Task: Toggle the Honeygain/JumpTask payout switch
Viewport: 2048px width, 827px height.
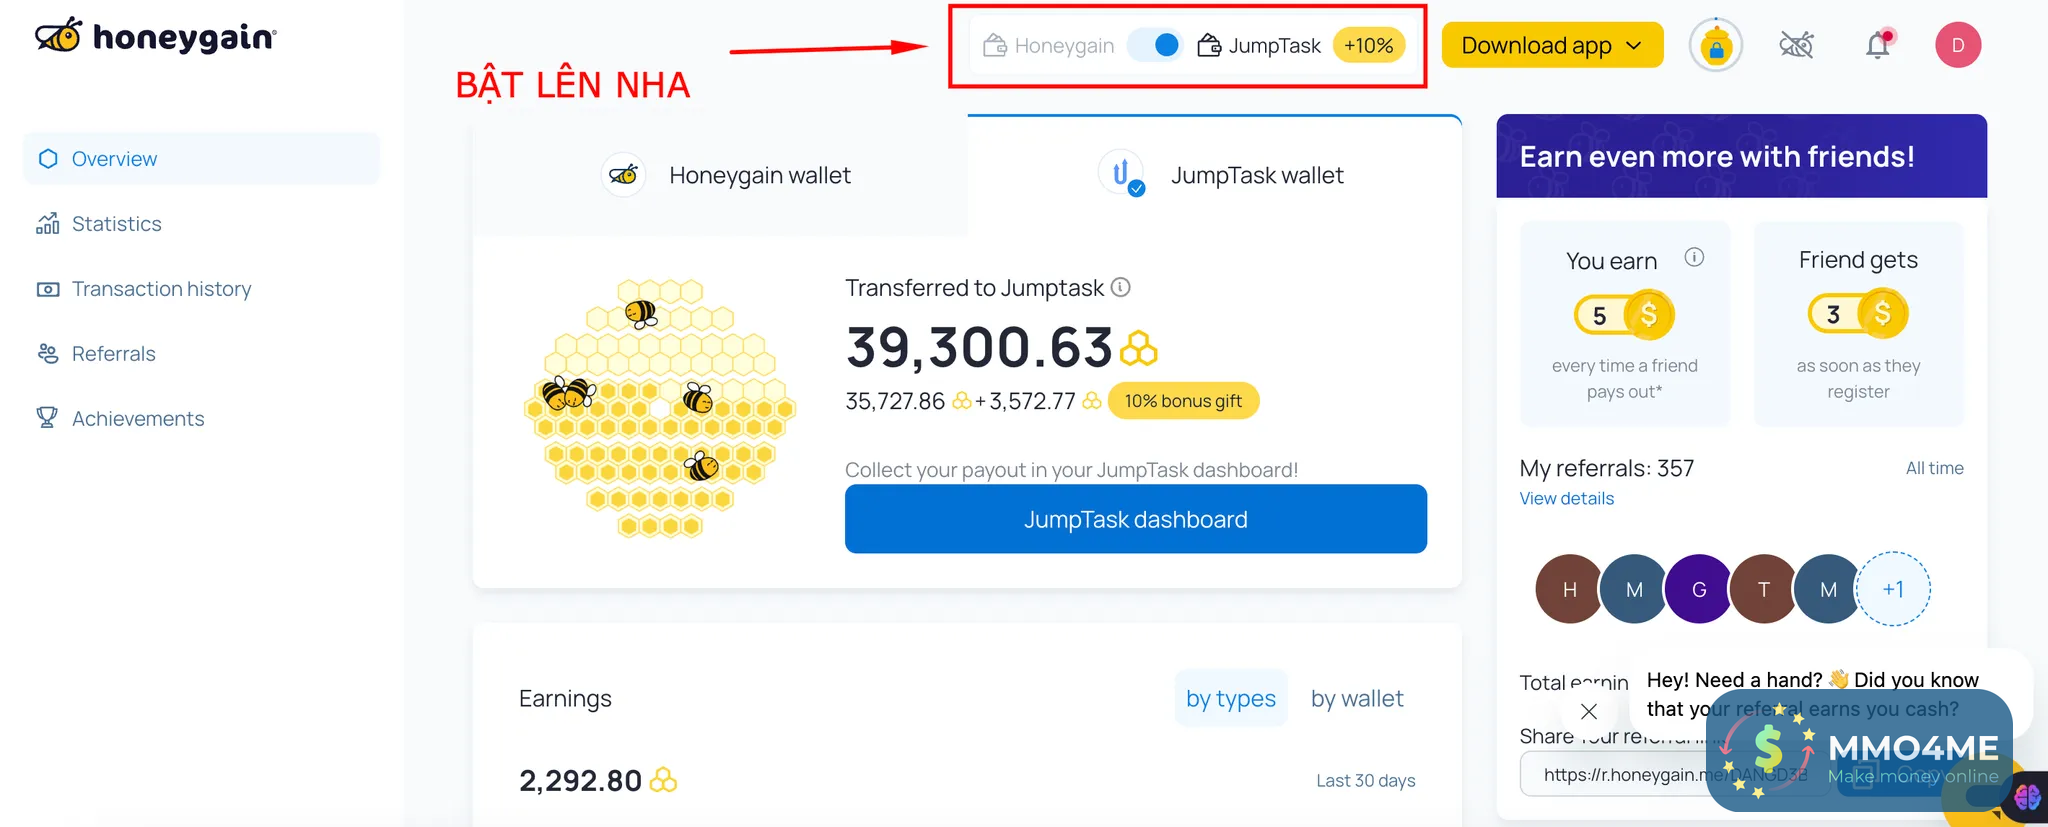Action: coord(1156,45)
